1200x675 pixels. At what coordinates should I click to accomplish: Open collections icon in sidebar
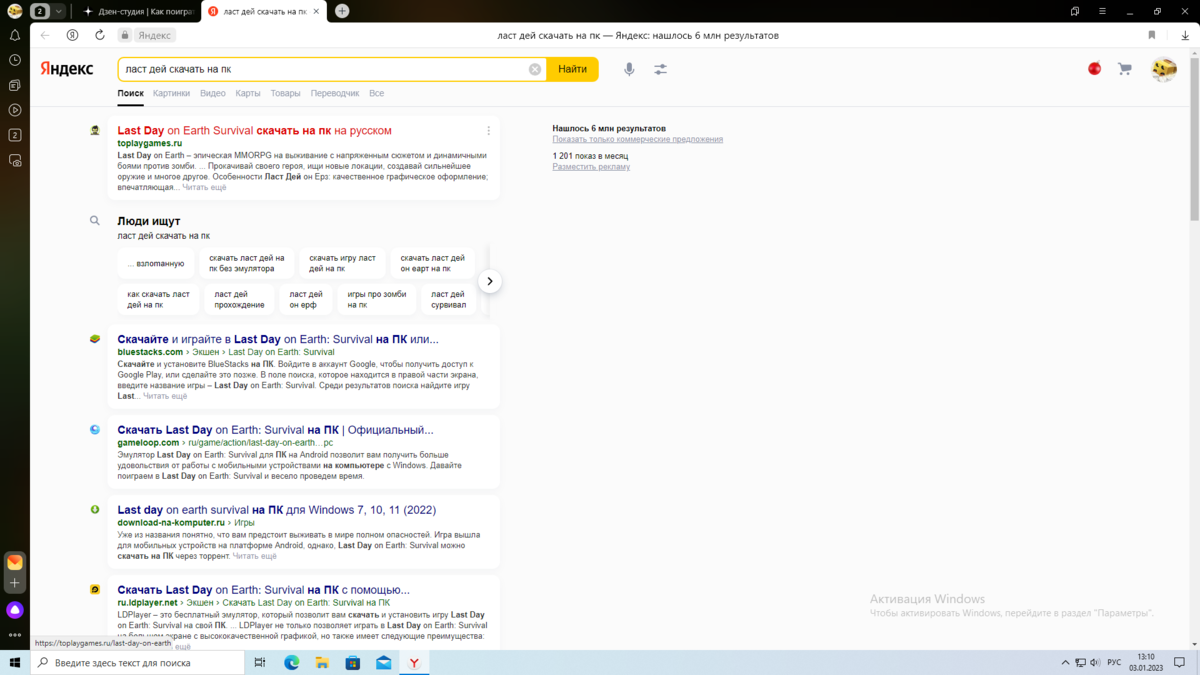tap(15, 85)
